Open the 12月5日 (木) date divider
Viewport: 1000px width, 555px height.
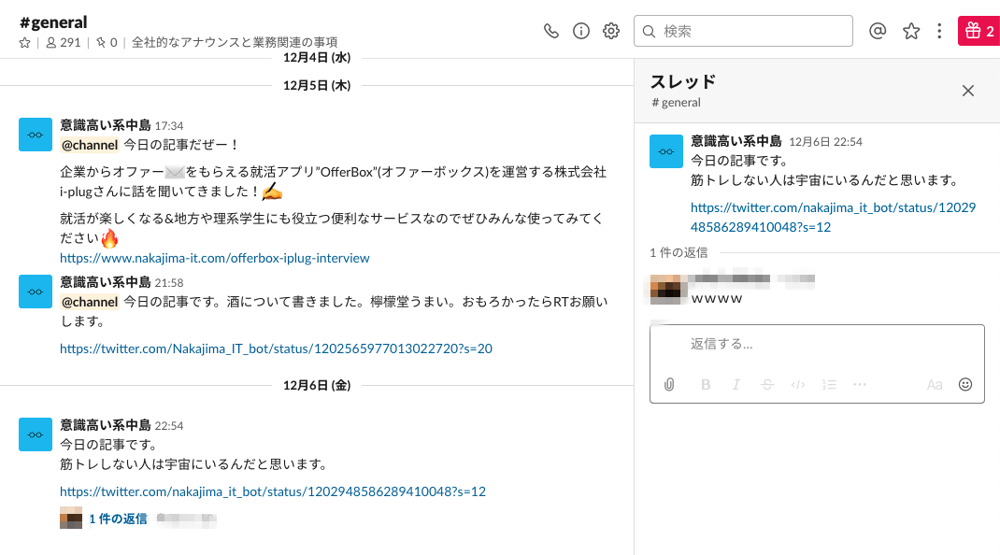tap(317, 85)
